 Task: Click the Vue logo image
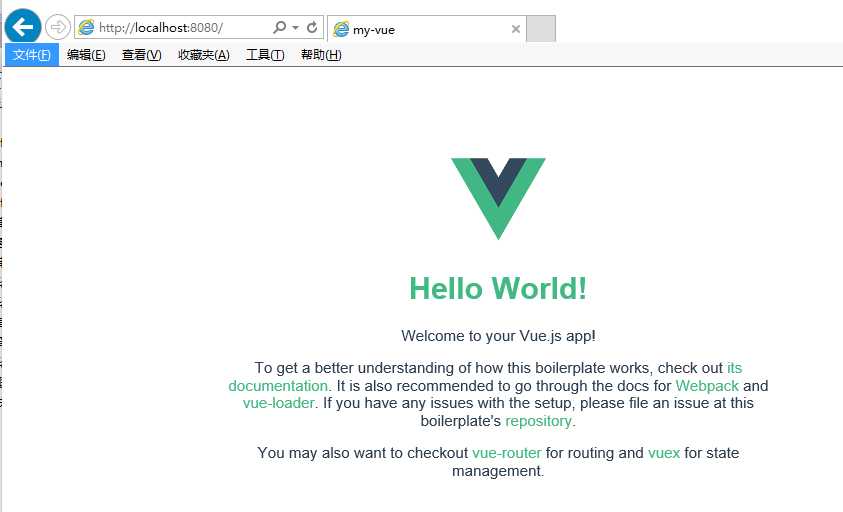(x=498, y=198)
